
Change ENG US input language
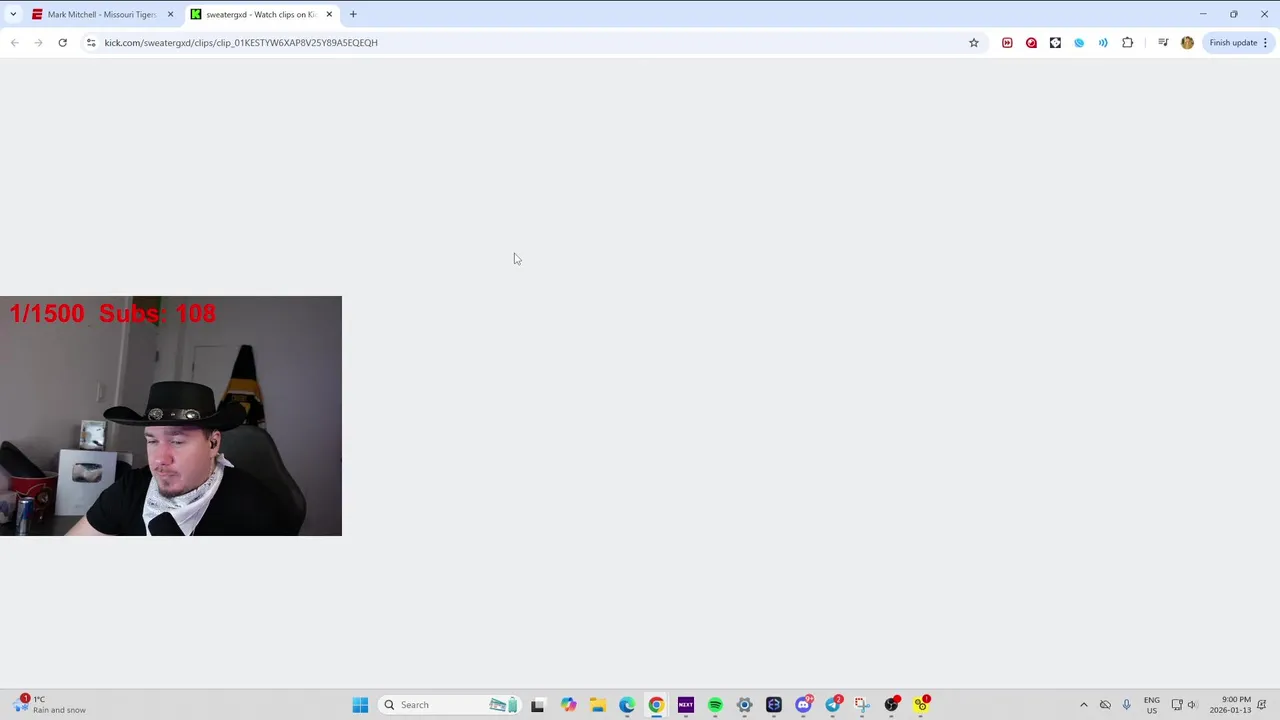[x=1152, y=705]
